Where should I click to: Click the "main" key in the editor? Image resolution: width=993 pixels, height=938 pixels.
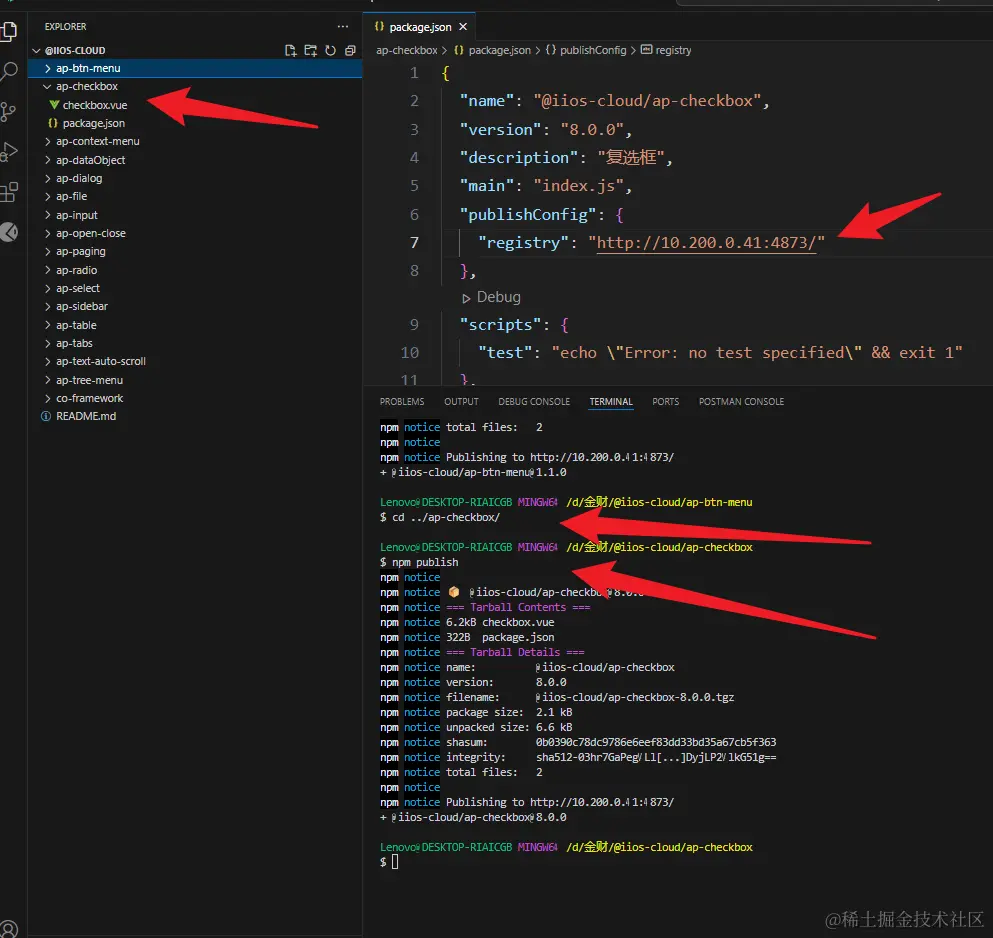click(486, 186)
